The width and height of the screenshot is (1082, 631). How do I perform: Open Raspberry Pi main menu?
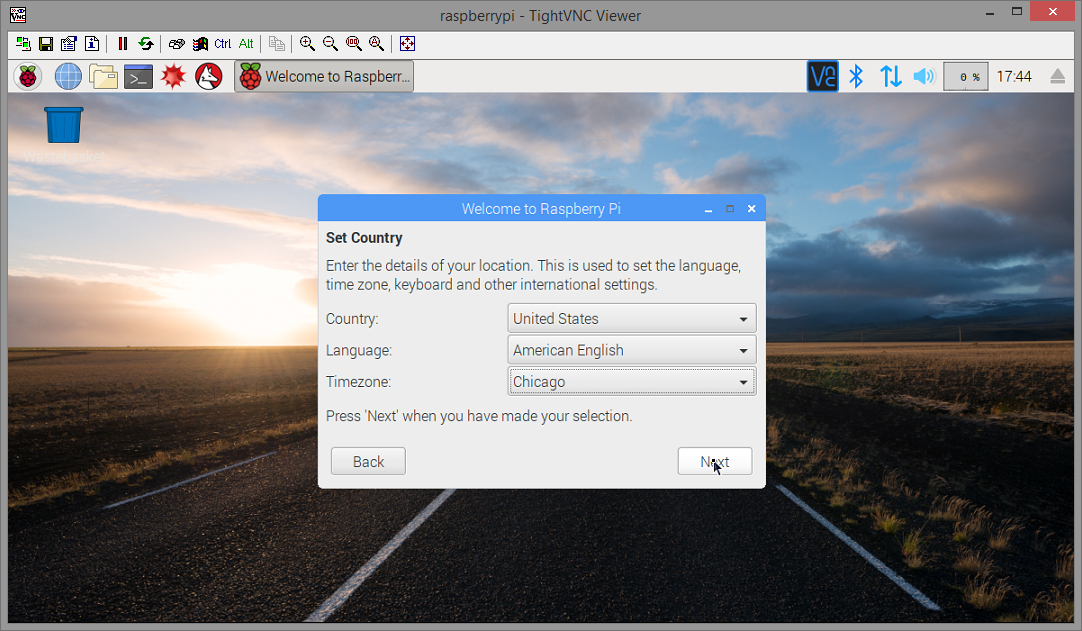coord(28,77)
